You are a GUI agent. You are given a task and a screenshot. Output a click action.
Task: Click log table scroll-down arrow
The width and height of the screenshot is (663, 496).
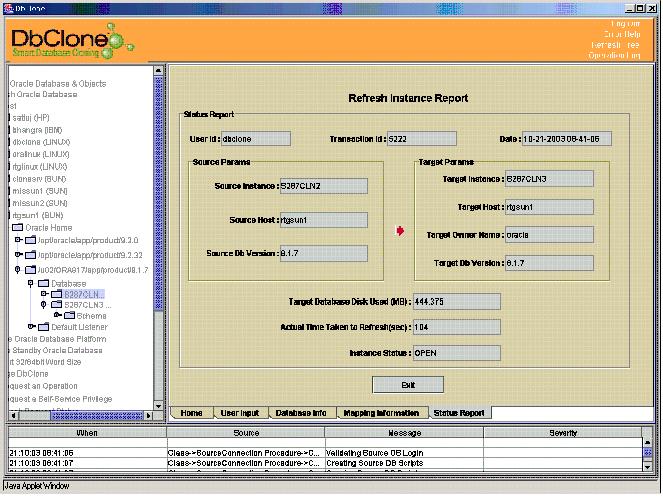(647, 466)
